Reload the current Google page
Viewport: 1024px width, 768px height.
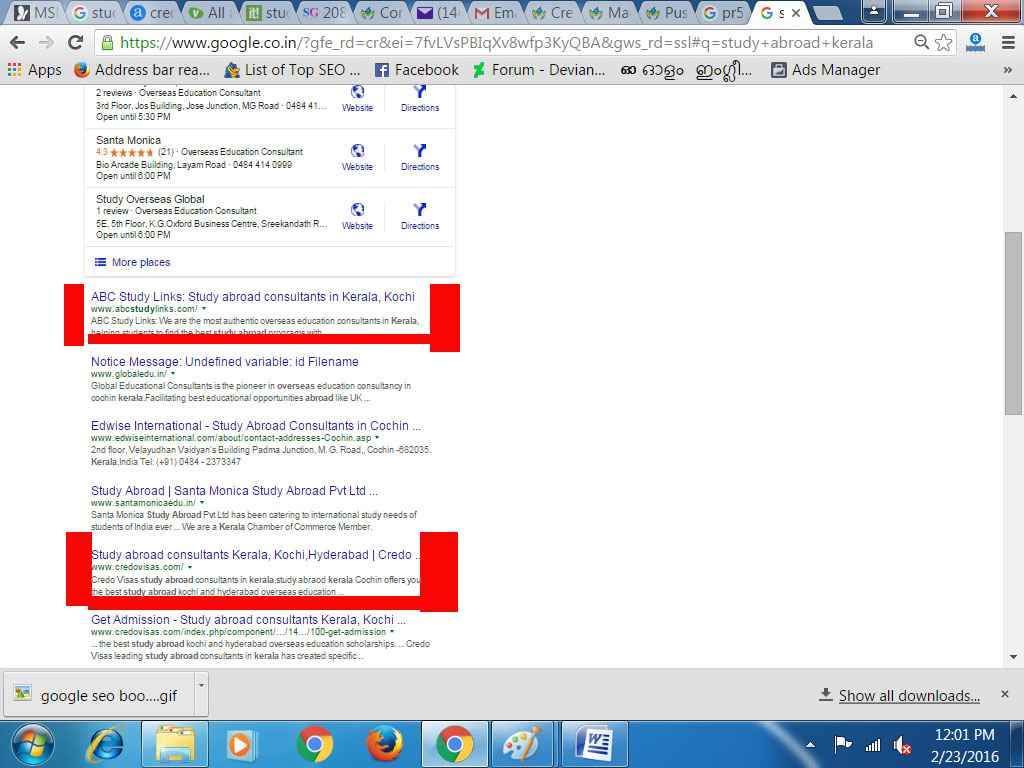click(76, 43)
